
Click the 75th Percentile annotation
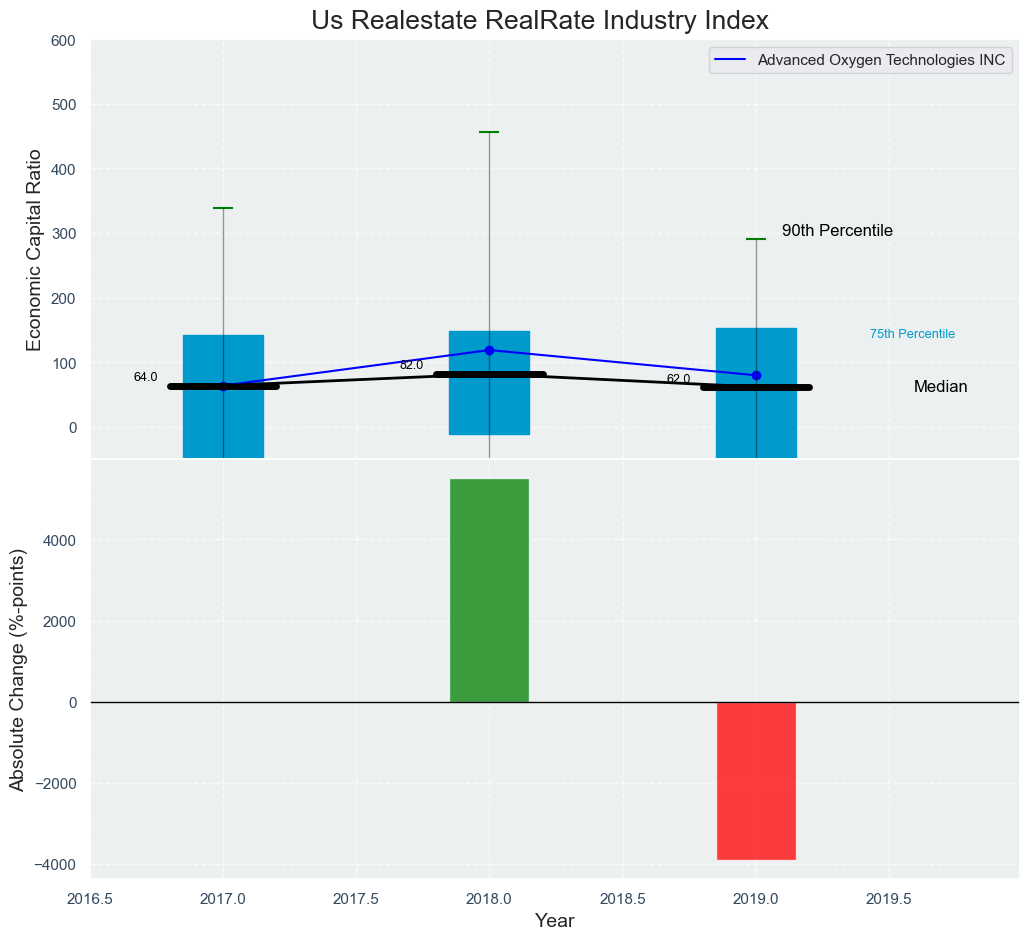click(x=912, y=334)
